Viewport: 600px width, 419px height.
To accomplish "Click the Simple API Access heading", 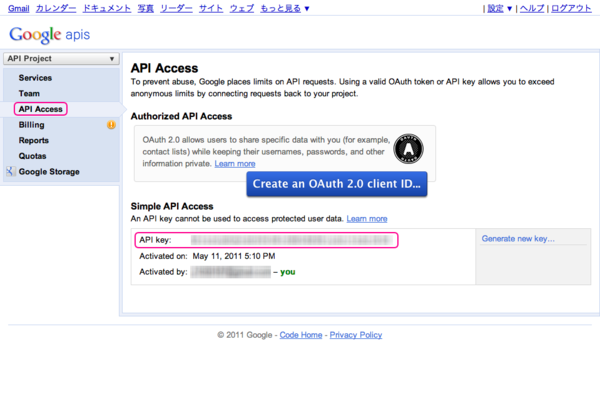I will pyautogui.click(x=172, y=206).
